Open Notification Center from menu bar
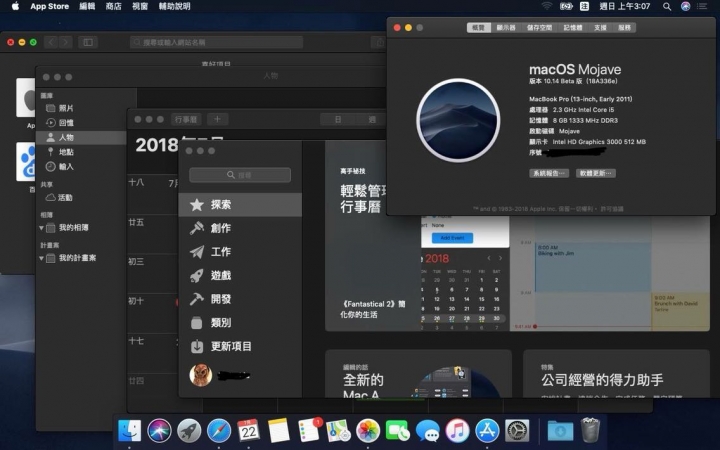The width and height of the screenshot is (720, 450). coord(702,6)
